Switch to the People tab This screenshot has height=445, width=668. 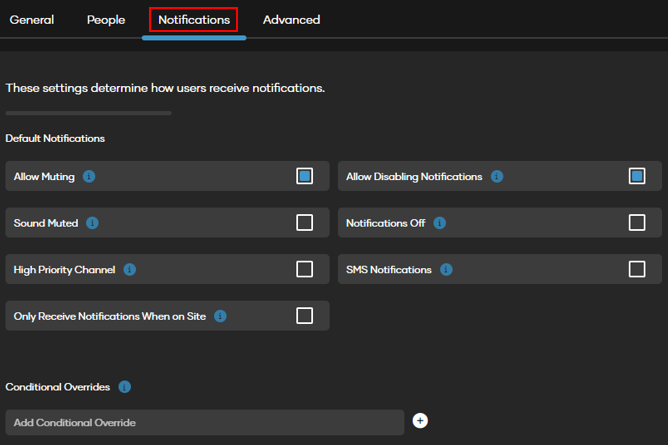[106, 20]
